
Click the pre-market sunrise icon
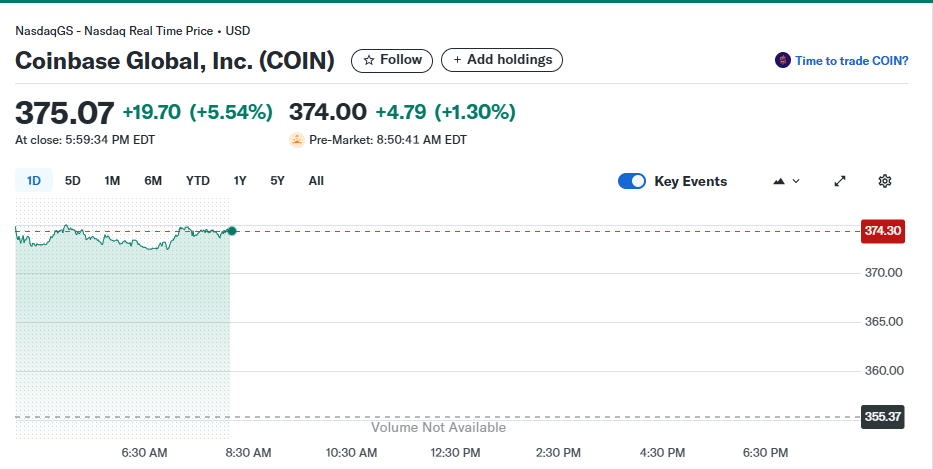point(297,140)
